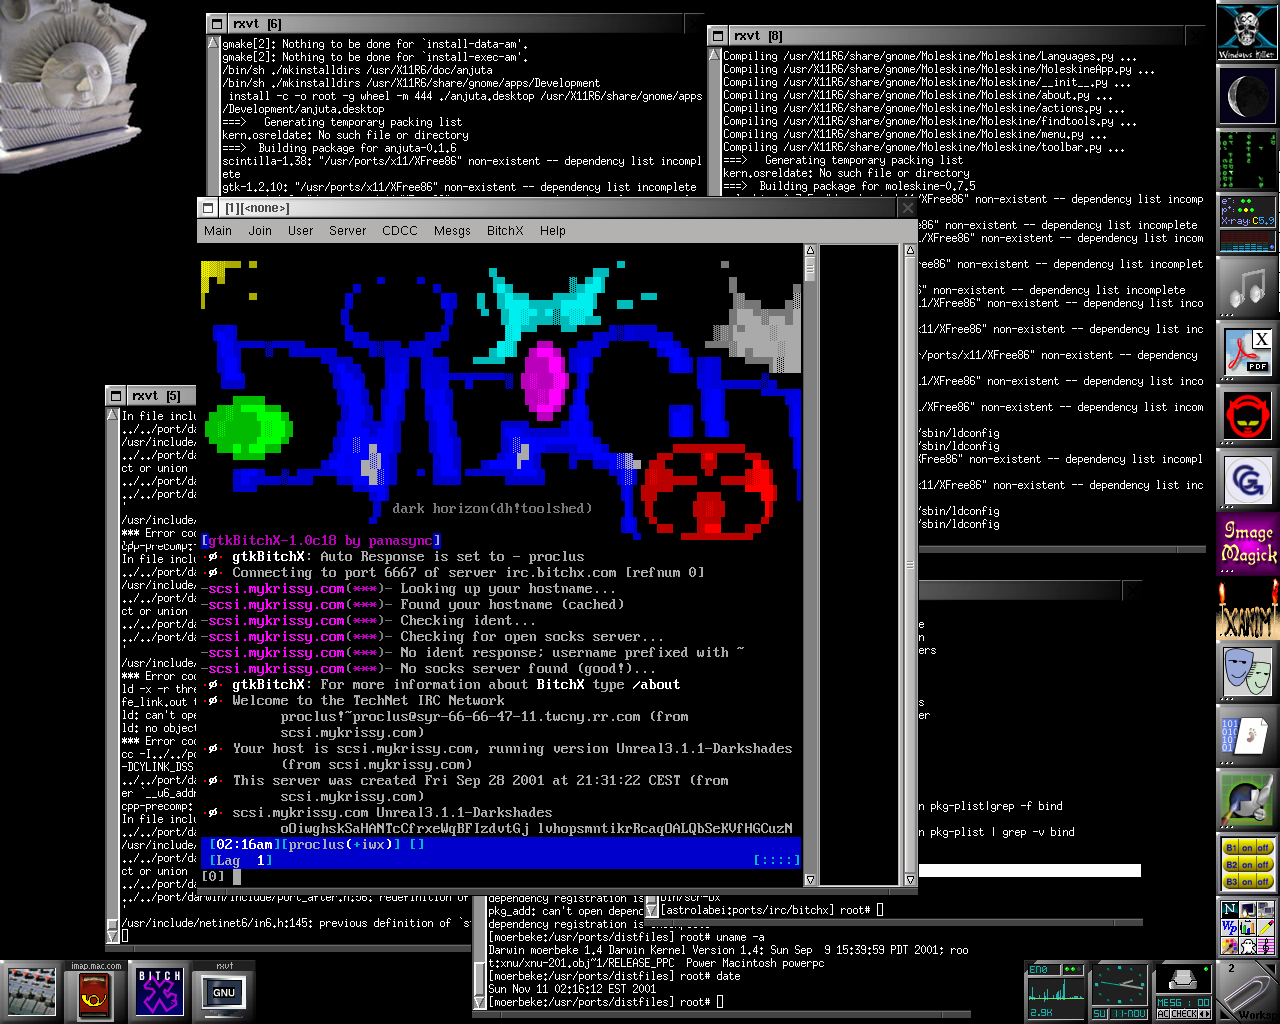Open the Join menu
Screen dimensions: 1280x1024
[260, 231]
